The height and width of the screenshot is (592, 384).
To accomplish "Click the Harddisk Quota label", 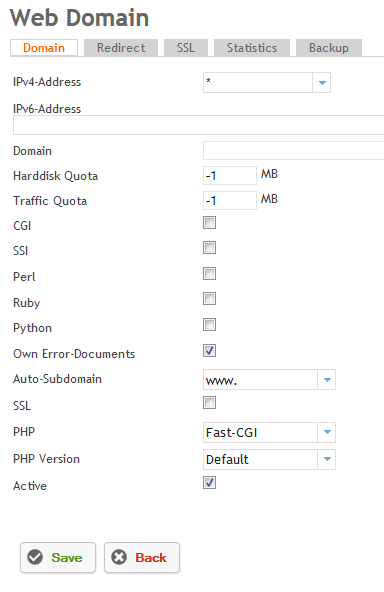I will pyautogui.click(x=56, y=176).
